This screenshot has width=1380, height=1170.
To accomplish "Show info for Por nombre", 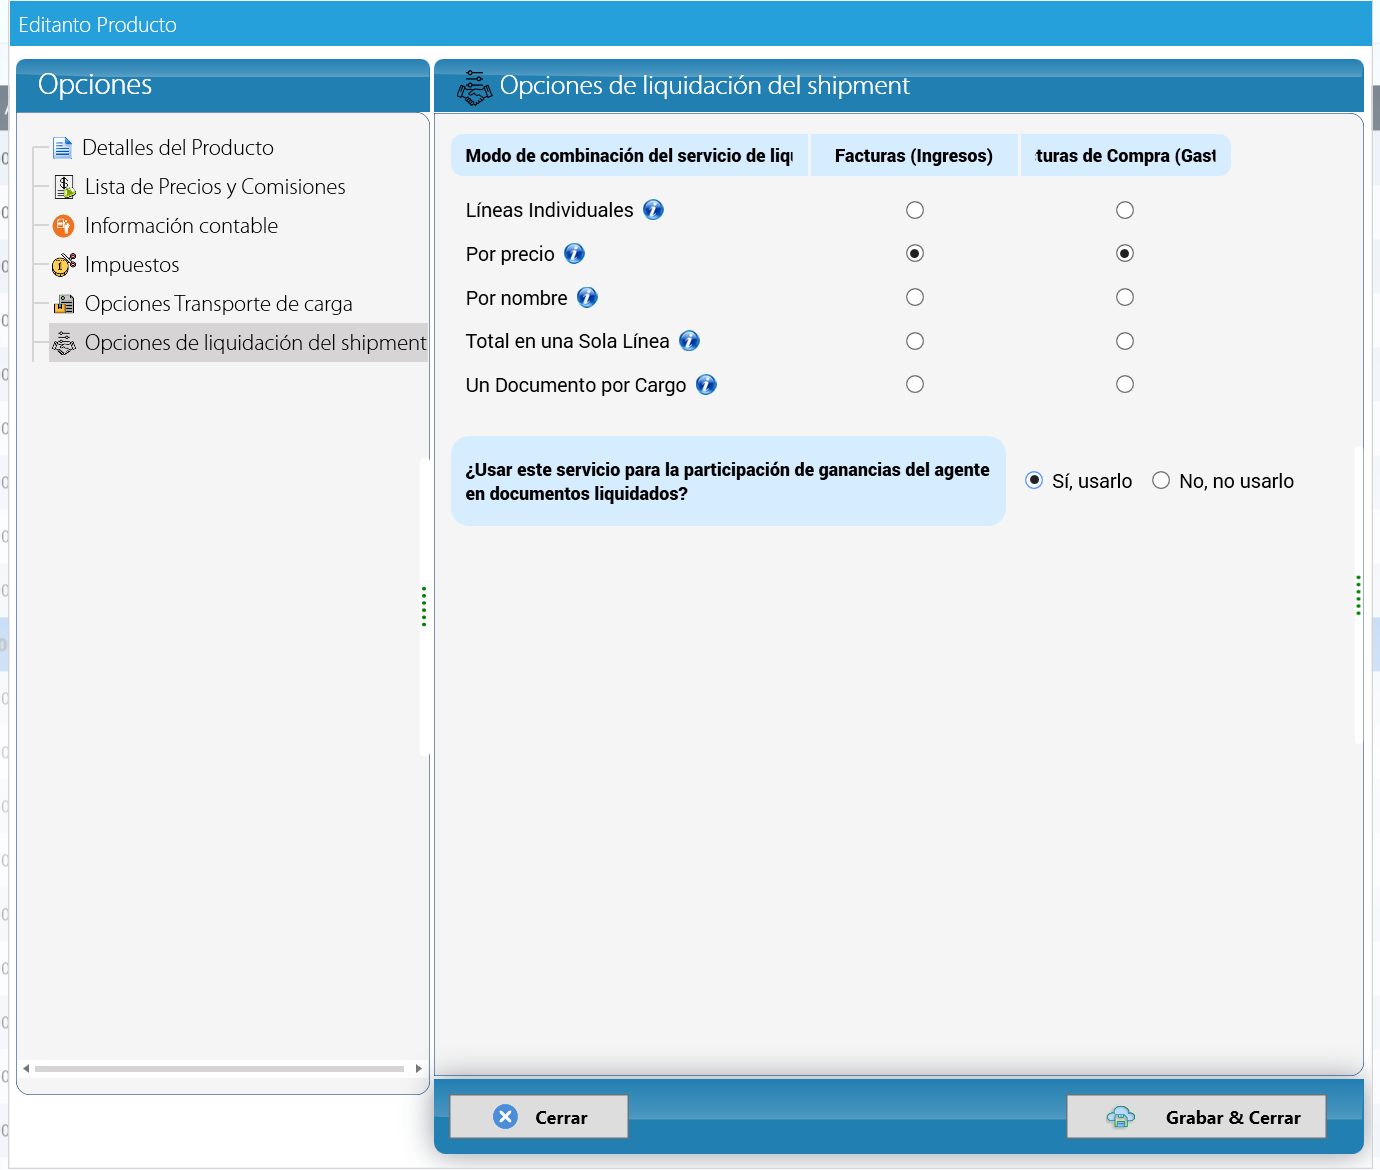I will [587, 298].
